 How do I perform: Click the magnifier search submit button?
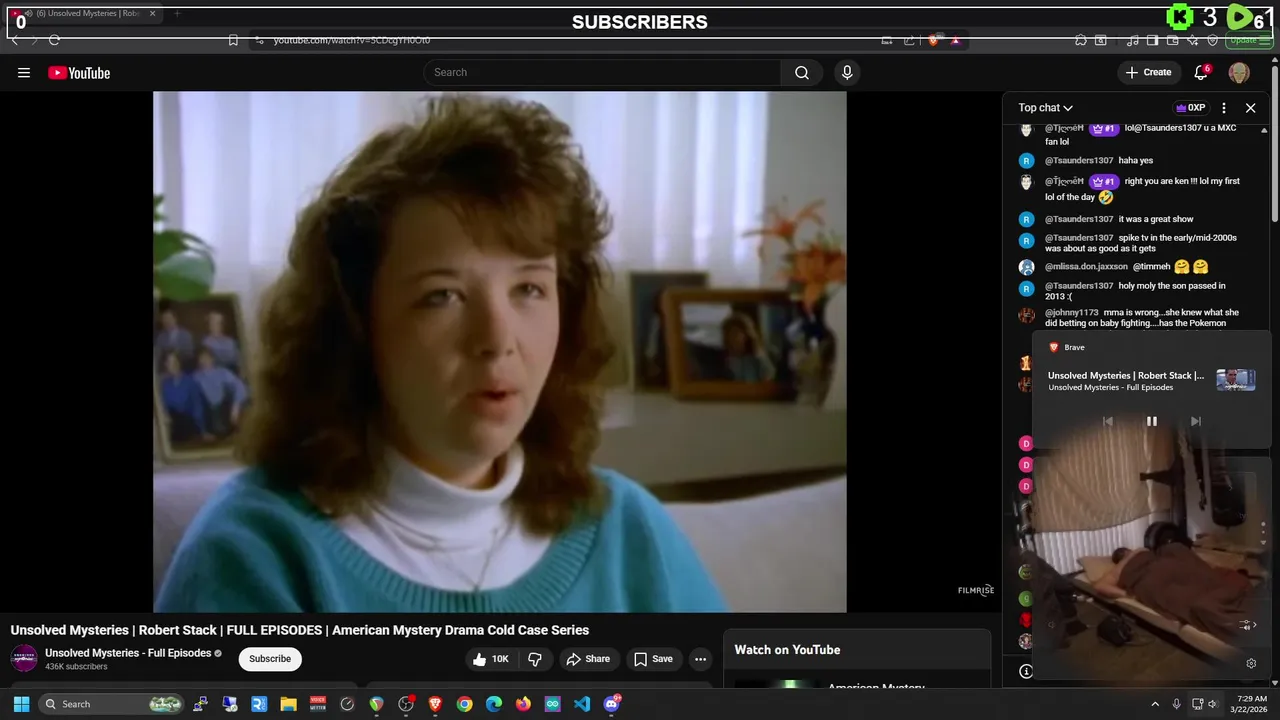[802, 72]
